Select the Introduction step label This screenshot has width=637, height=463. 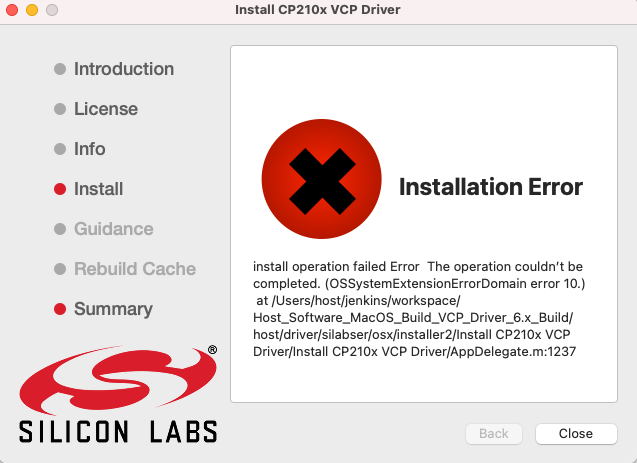[x=123, y=69]
